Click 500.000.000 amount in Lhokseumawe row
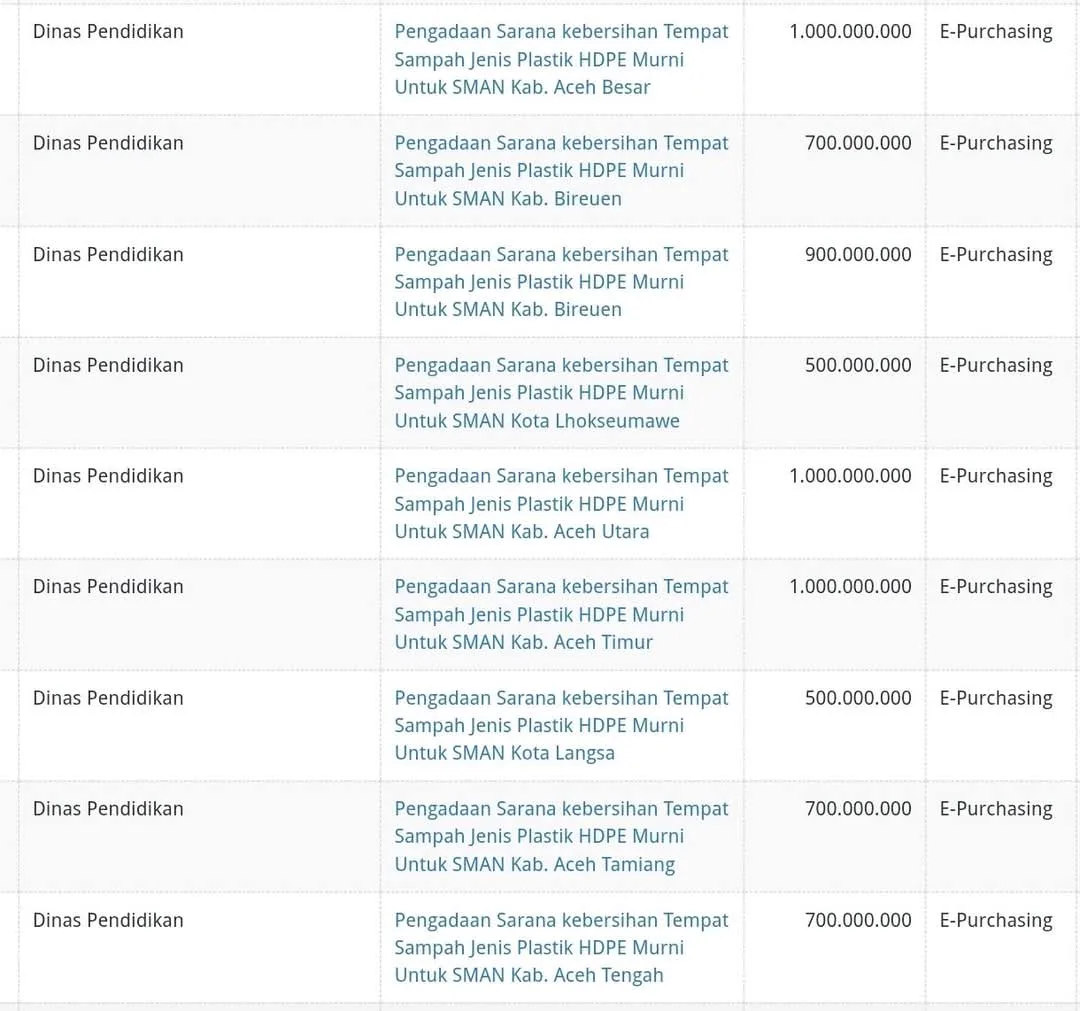The width and height of the screenshot is (1080, 1011). 858,365
